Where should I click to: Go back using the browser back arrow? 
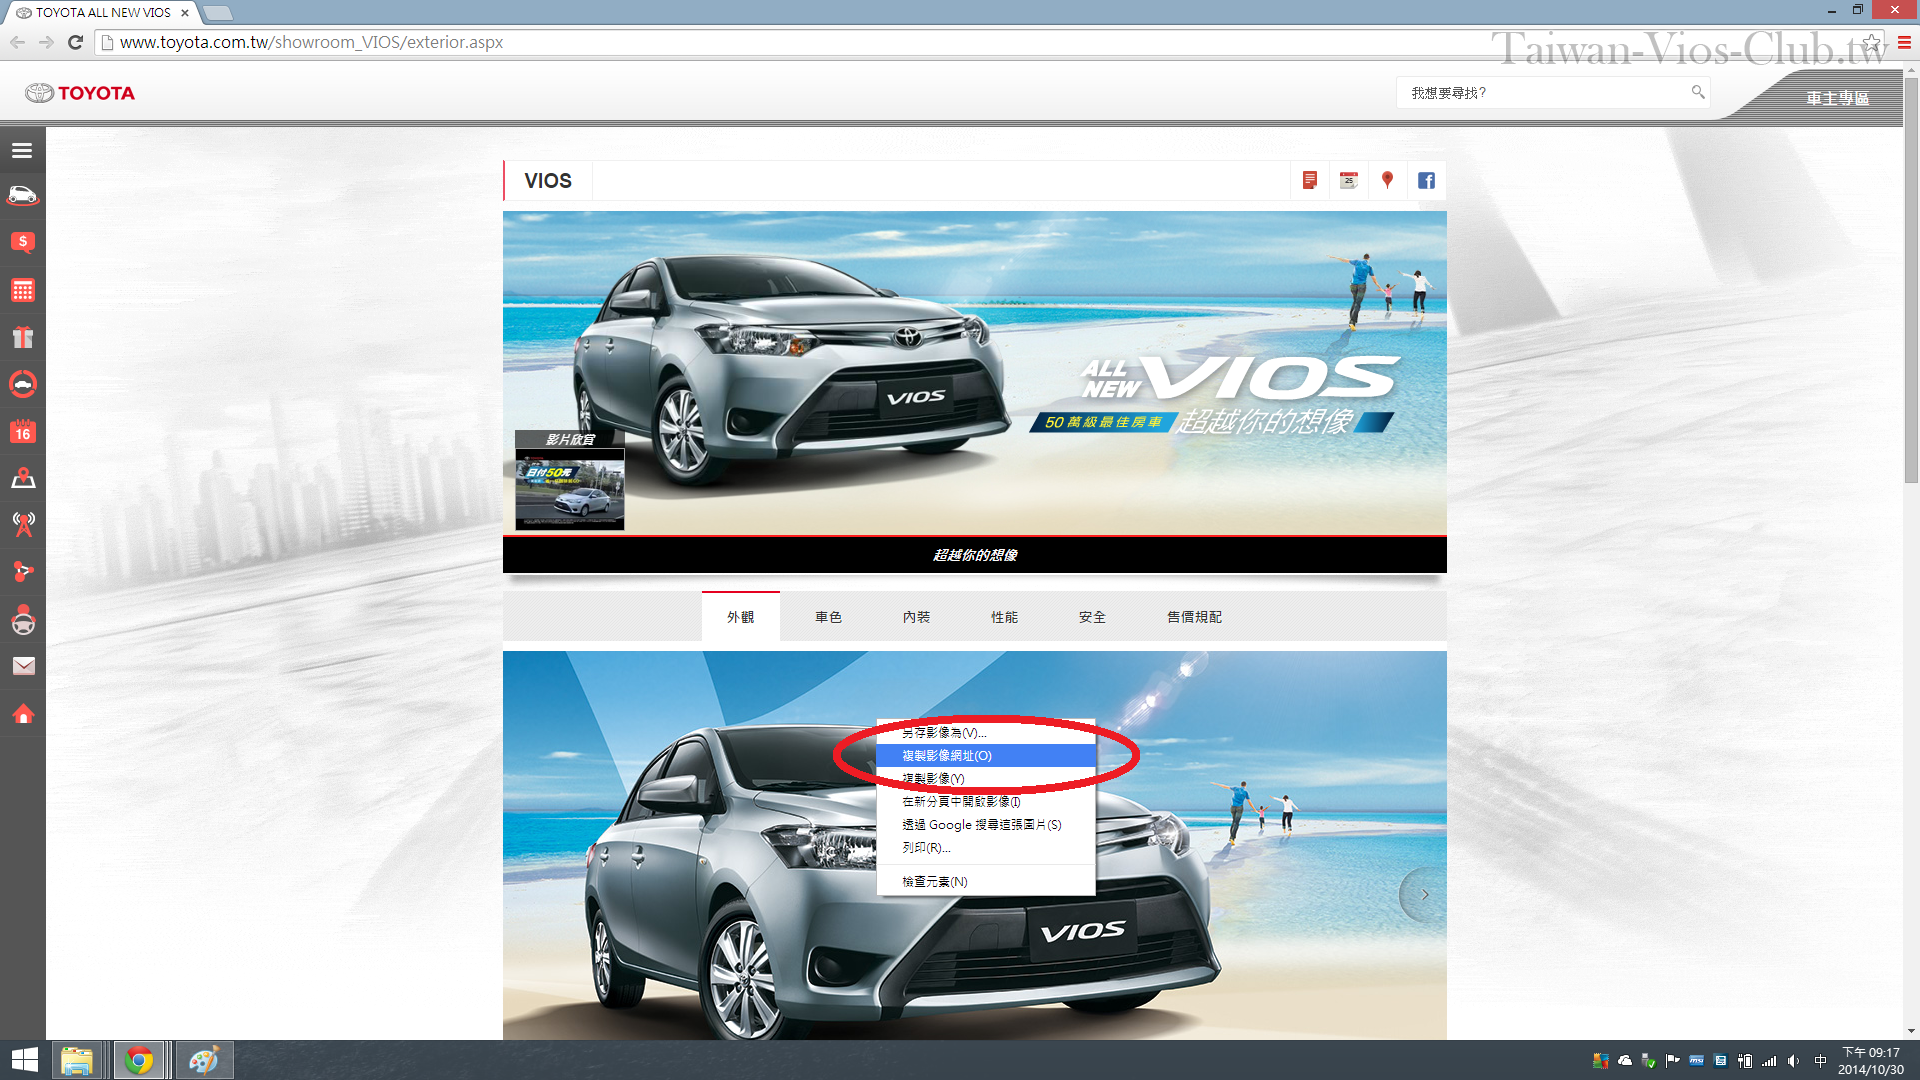pyautogui.click(x=17, y=42)
